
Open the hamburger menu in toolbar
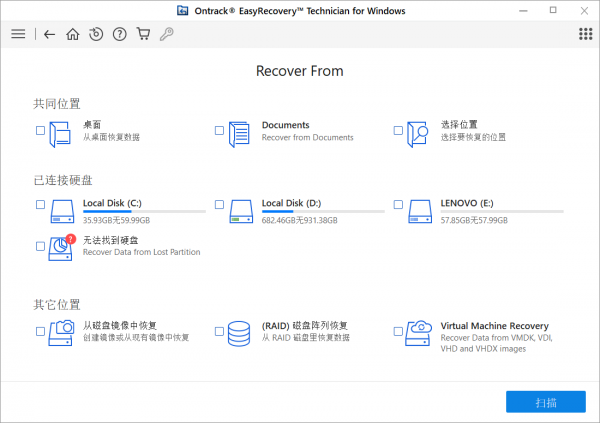point(18,34)
